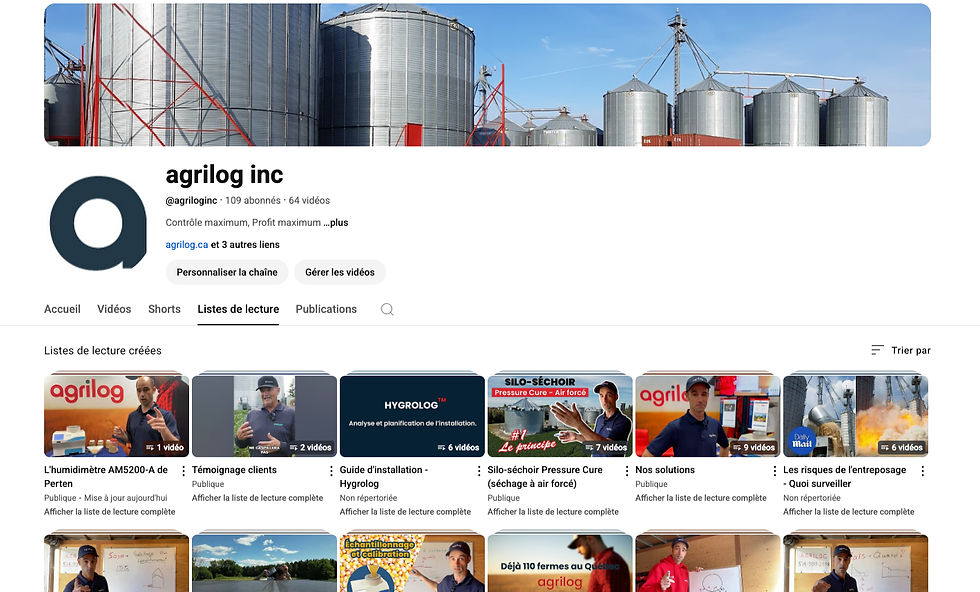Click 'L'humidimètre AM5200-A de Perten' title
Image resolution: width=980 pixels, height=592 pixels.
pyautogui.click(x=106, y=476)
